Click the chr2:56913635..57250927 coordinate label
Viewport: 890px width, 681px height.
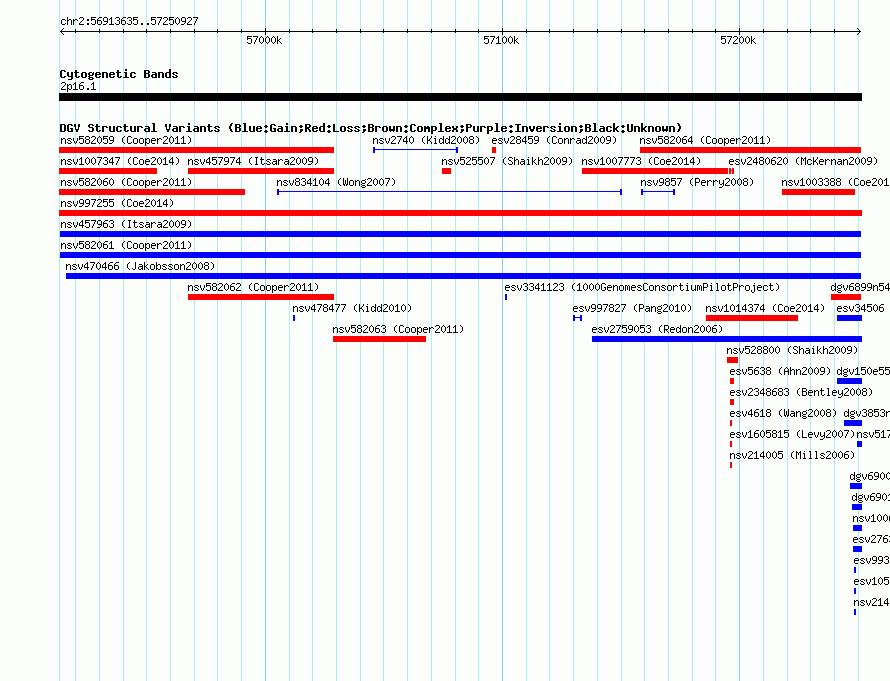129,21
